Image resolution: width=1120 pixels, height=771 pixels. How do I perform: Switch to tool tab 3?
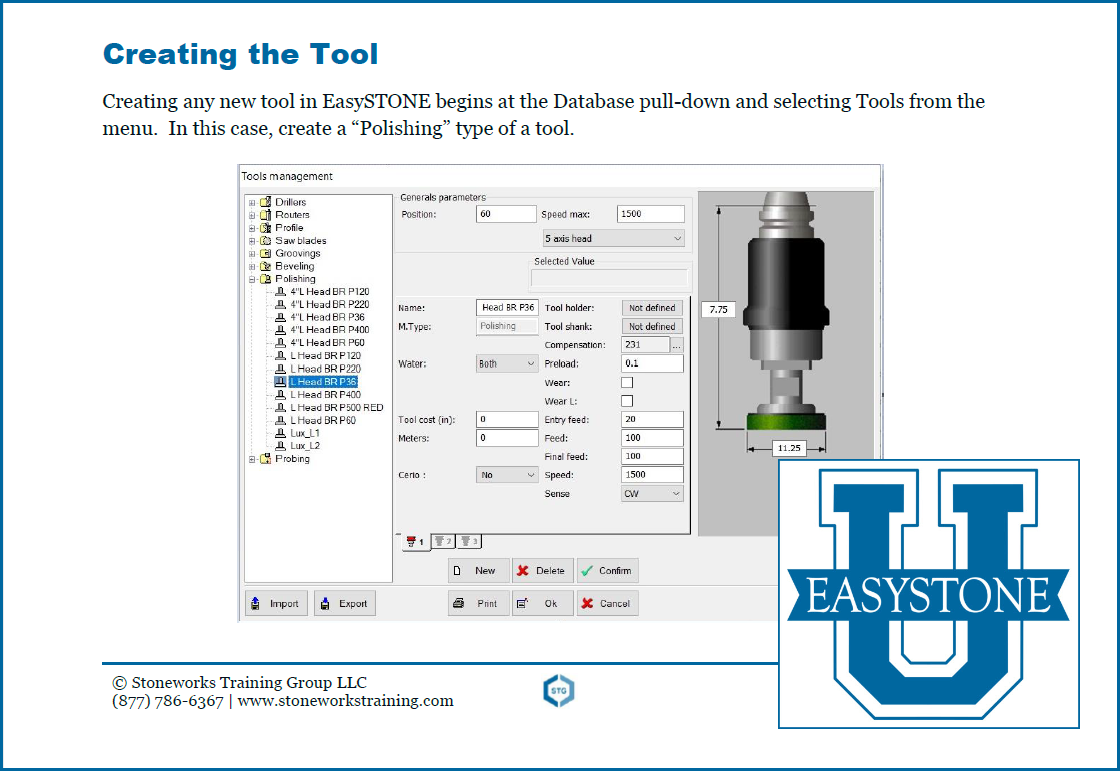point(469,541)
